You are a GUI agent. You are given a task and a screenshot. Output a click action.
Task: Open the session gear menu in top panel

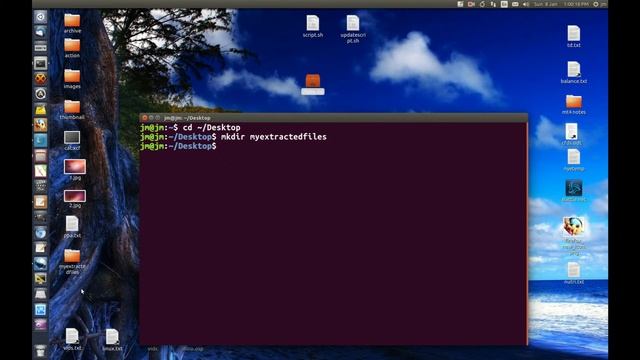[x=596, y=4]
